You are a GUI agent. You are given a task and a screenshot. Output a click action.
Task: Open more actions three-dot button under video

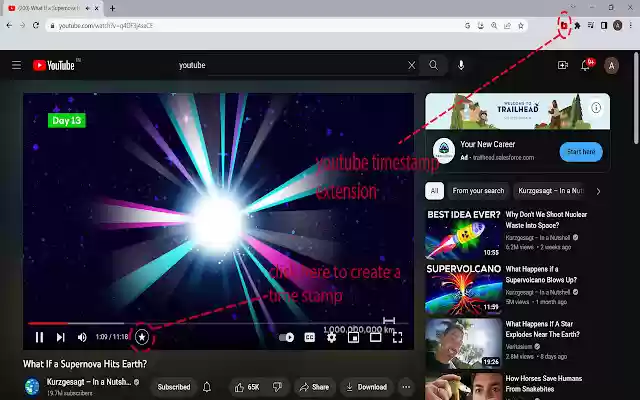tap(406, 387)
